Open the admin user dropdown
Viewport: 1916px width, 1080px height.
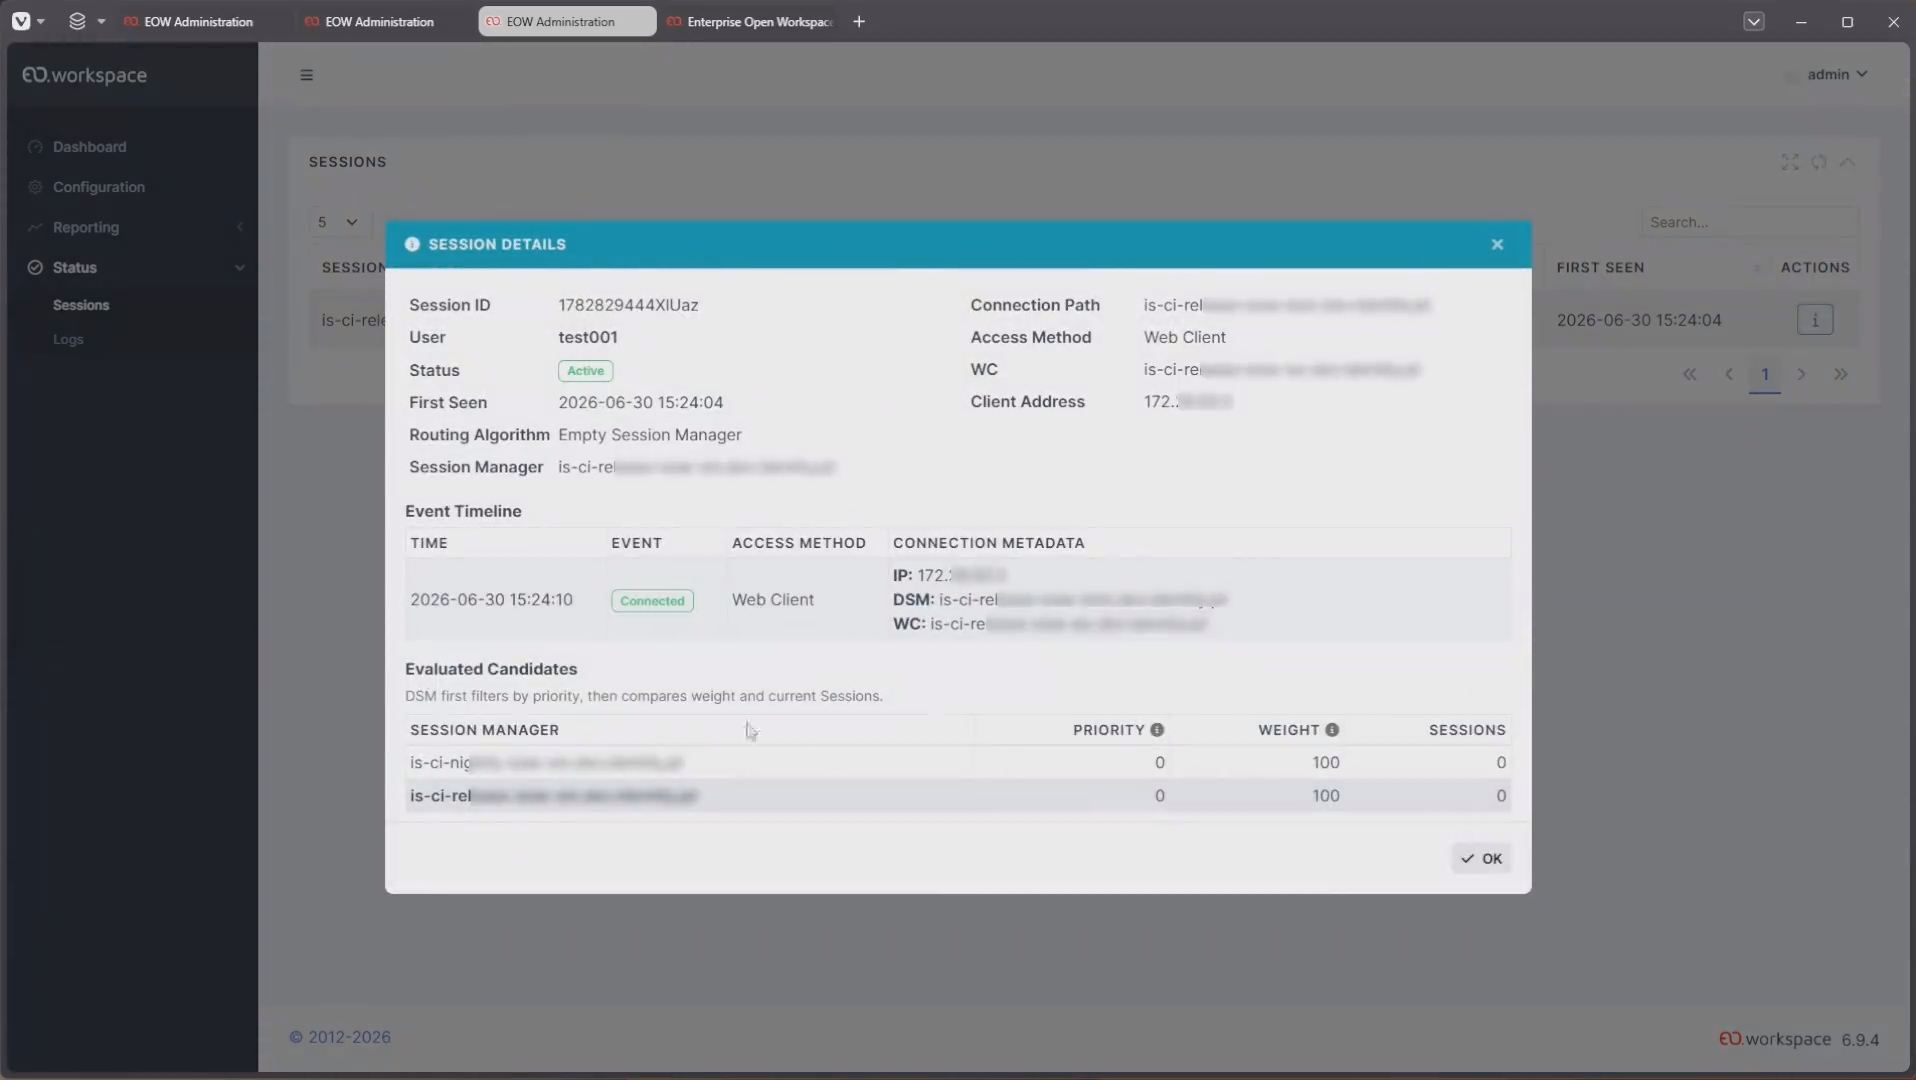(x=1837, y=74)
